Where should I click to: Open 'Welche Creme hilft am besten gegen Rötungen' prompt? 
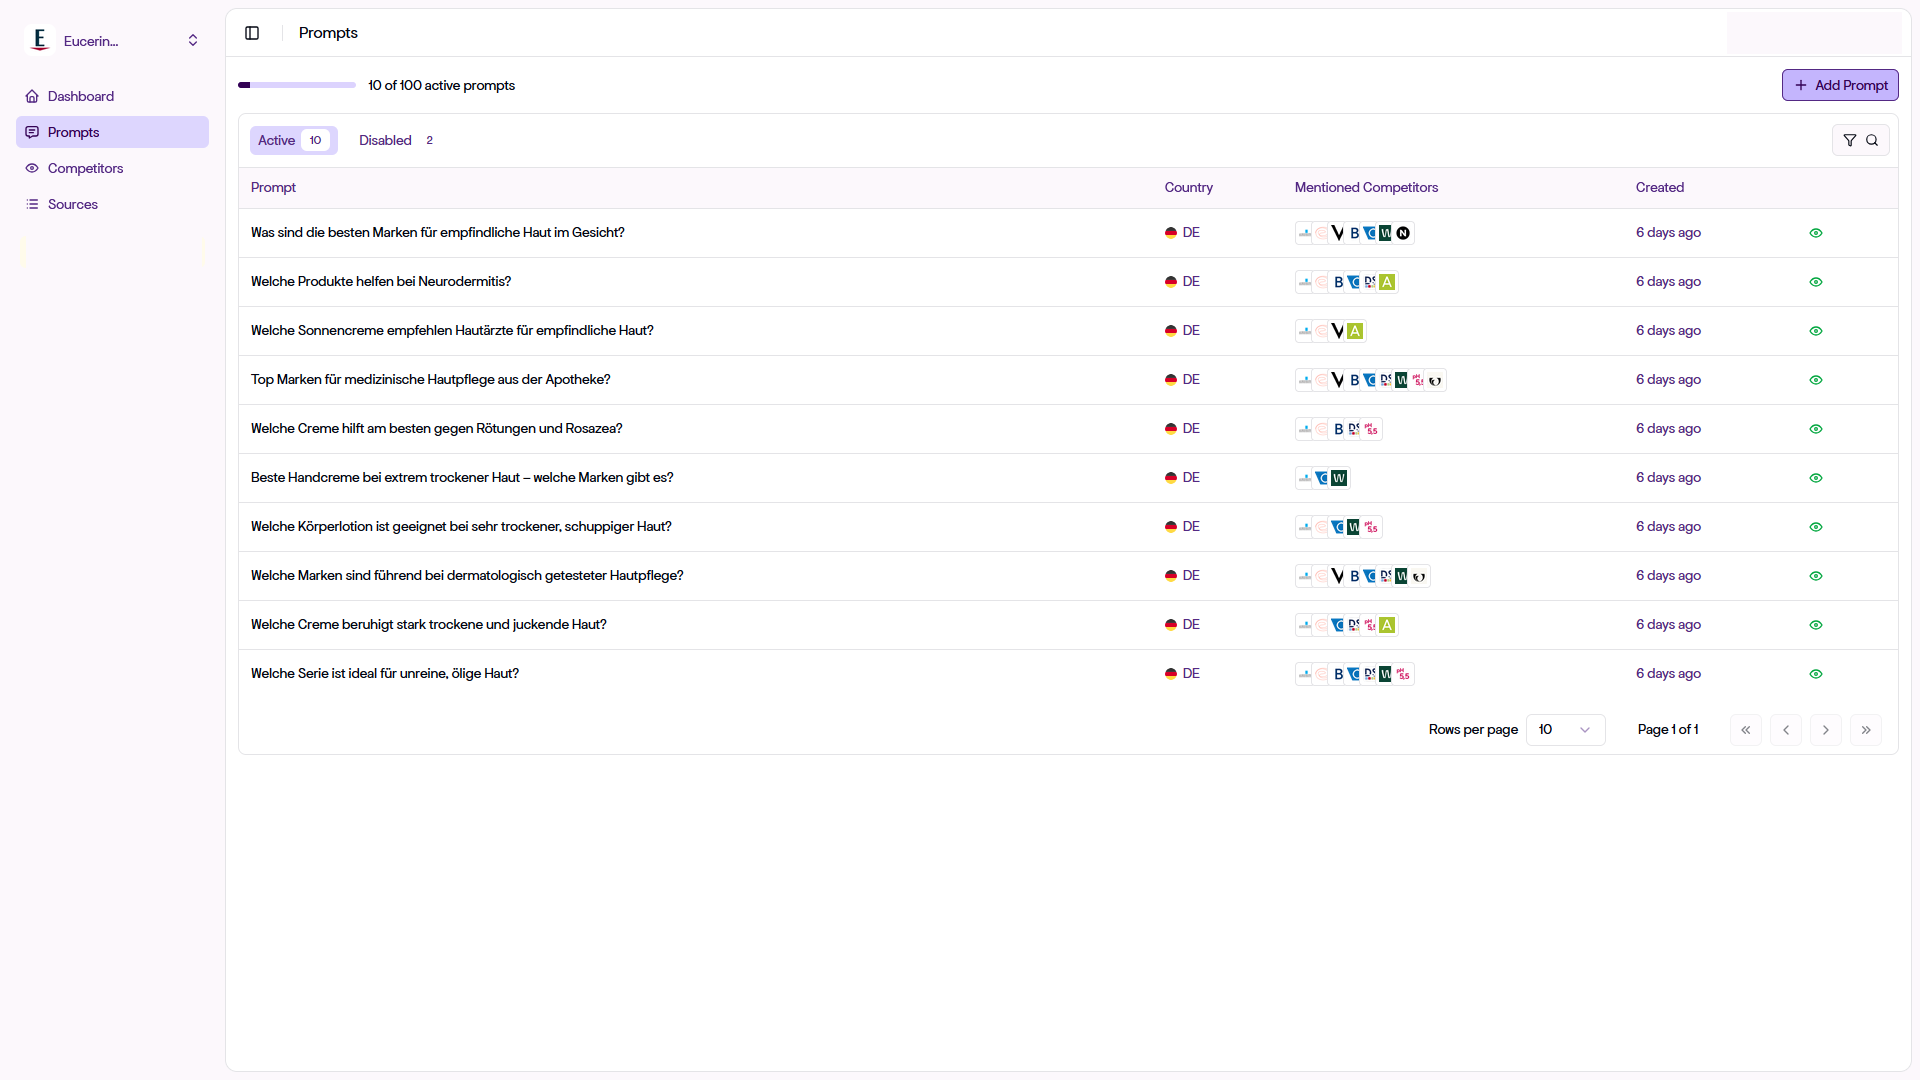pos(437,429)
